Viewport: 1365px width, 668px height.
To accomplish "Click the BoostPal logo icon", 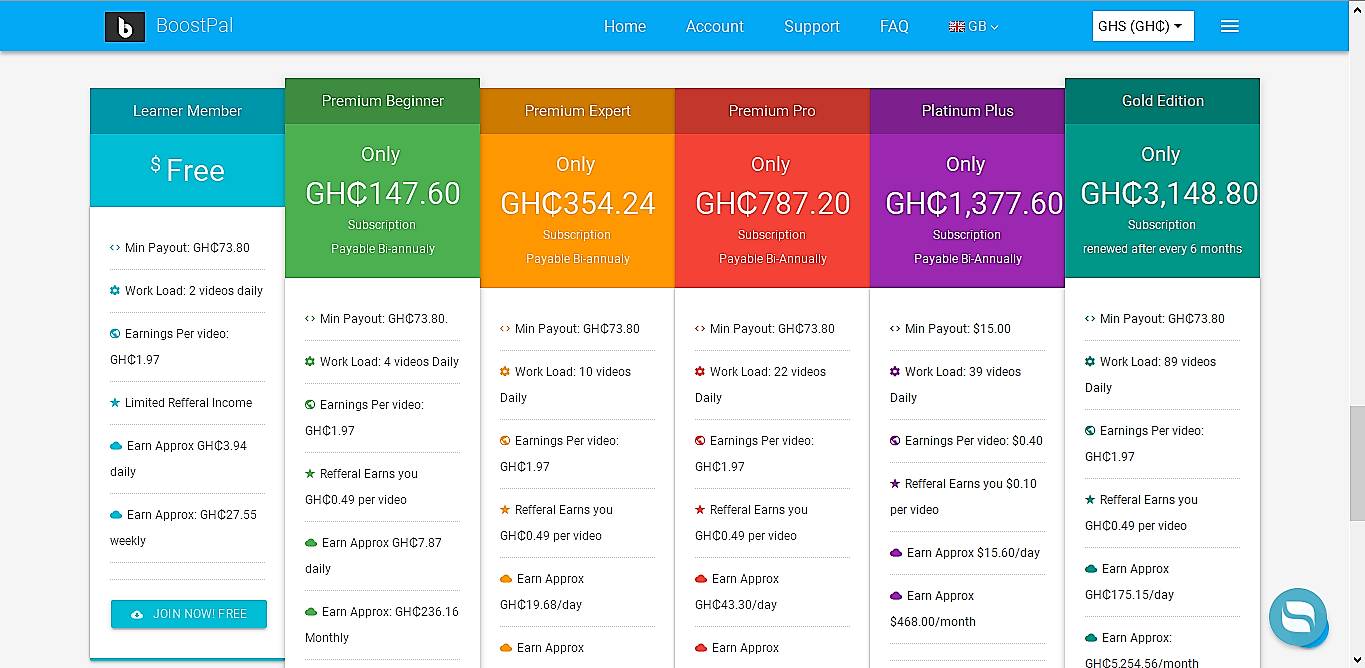I will pos(125,27).
